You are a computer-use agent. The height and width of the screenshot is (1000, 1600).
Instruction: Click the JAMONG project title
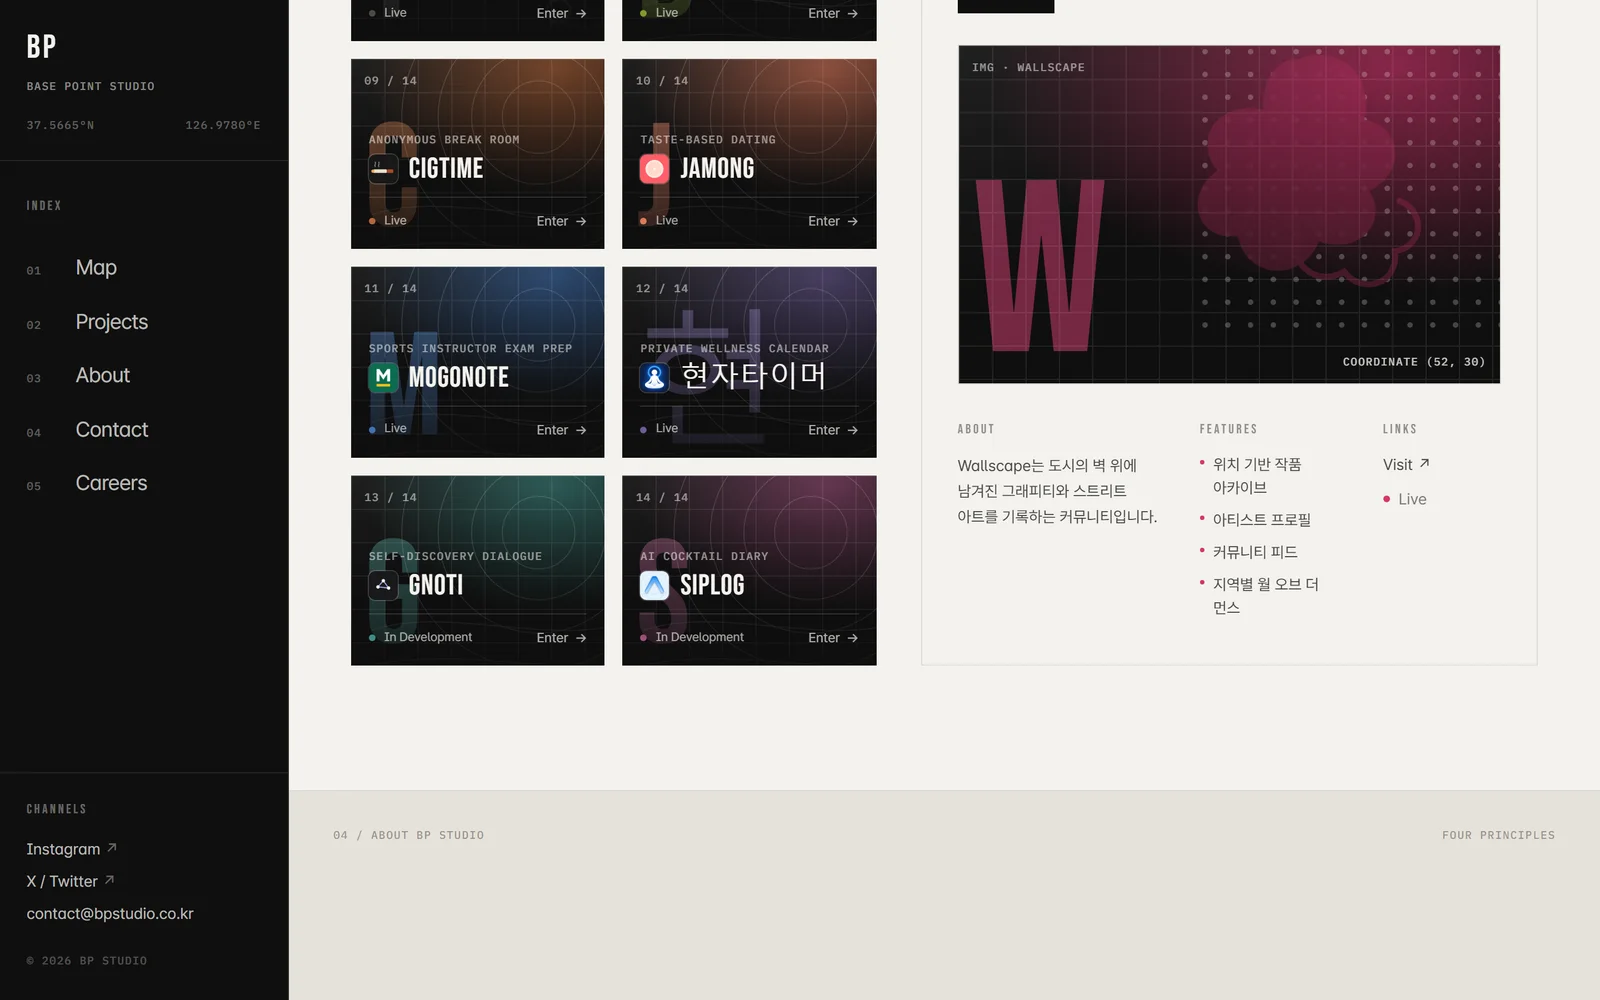[717, 169]
